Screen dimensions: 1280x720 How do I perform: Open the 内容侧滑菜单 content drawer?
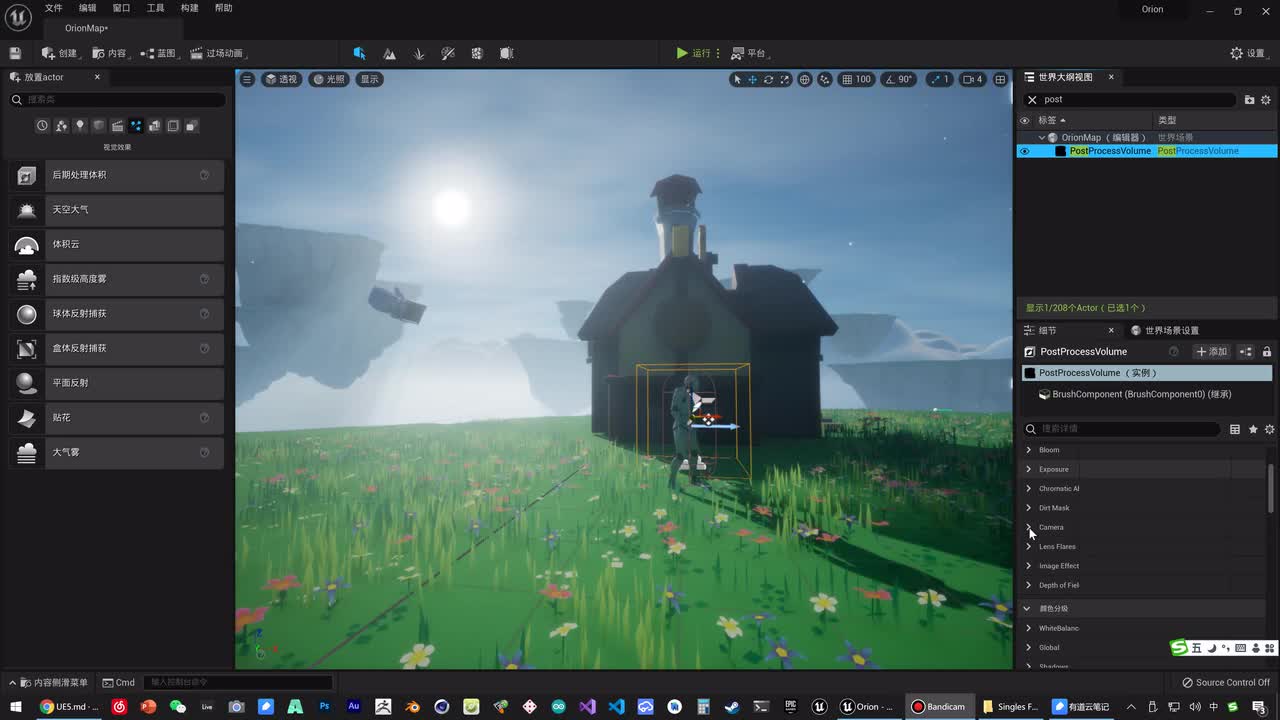point(49,682)
